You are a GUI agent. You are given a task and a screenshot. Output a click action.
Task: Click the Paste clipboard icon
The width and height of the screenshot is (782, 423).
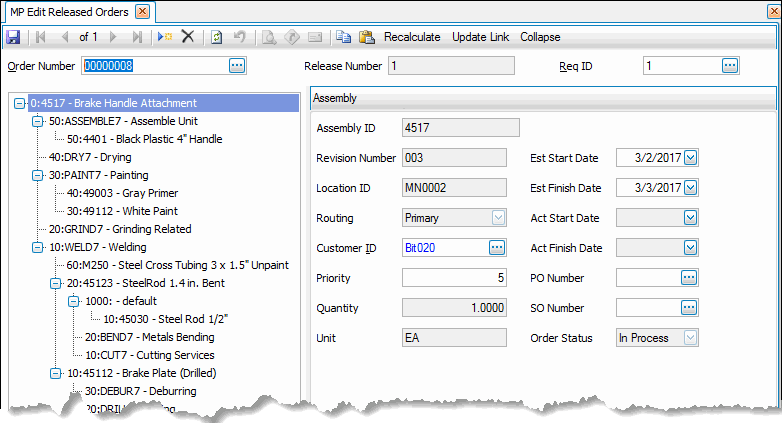(366, 37)
